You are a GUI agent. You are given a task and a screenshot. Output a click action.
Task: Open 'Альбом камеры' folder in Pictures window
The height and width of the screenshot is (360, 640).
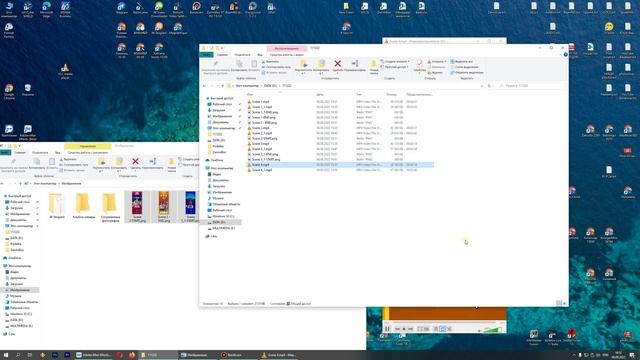point(83,206)
